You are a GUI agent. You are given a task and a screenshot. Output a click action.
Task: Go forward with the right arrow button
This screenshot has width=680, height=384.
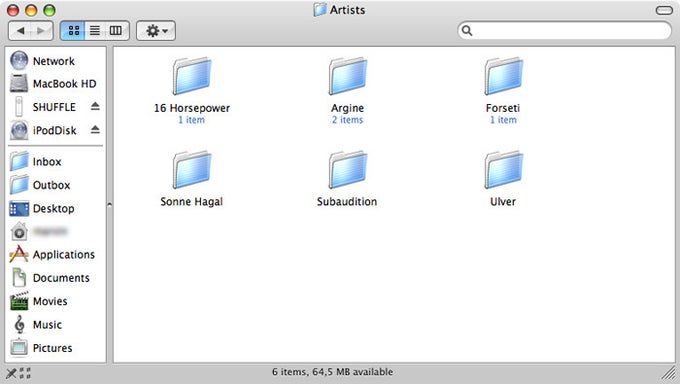(42, 30)
